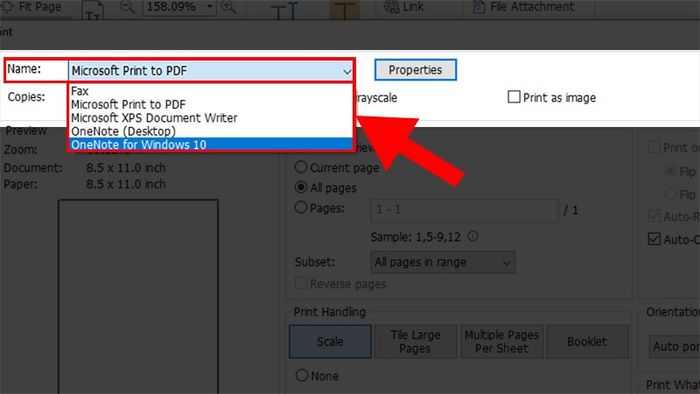Select Multiple Pages Per Sheet option
Screen dimensions: 700x394
pos(501,341)
